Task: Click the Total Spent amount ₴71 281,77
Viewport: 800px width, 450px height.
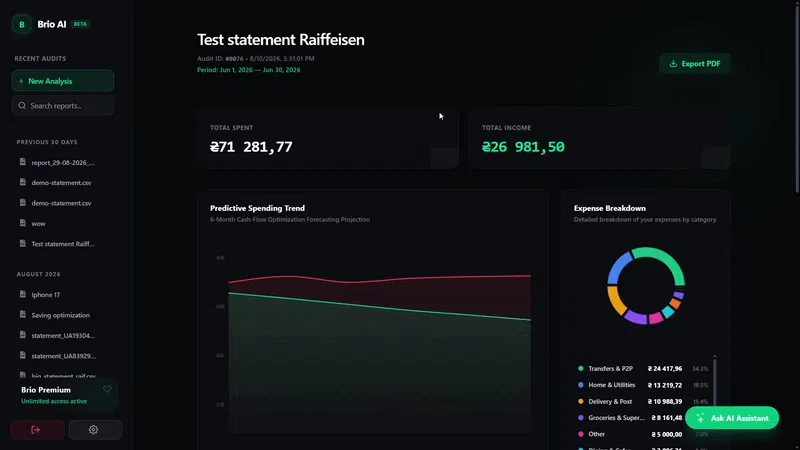Action: [251, 147]
